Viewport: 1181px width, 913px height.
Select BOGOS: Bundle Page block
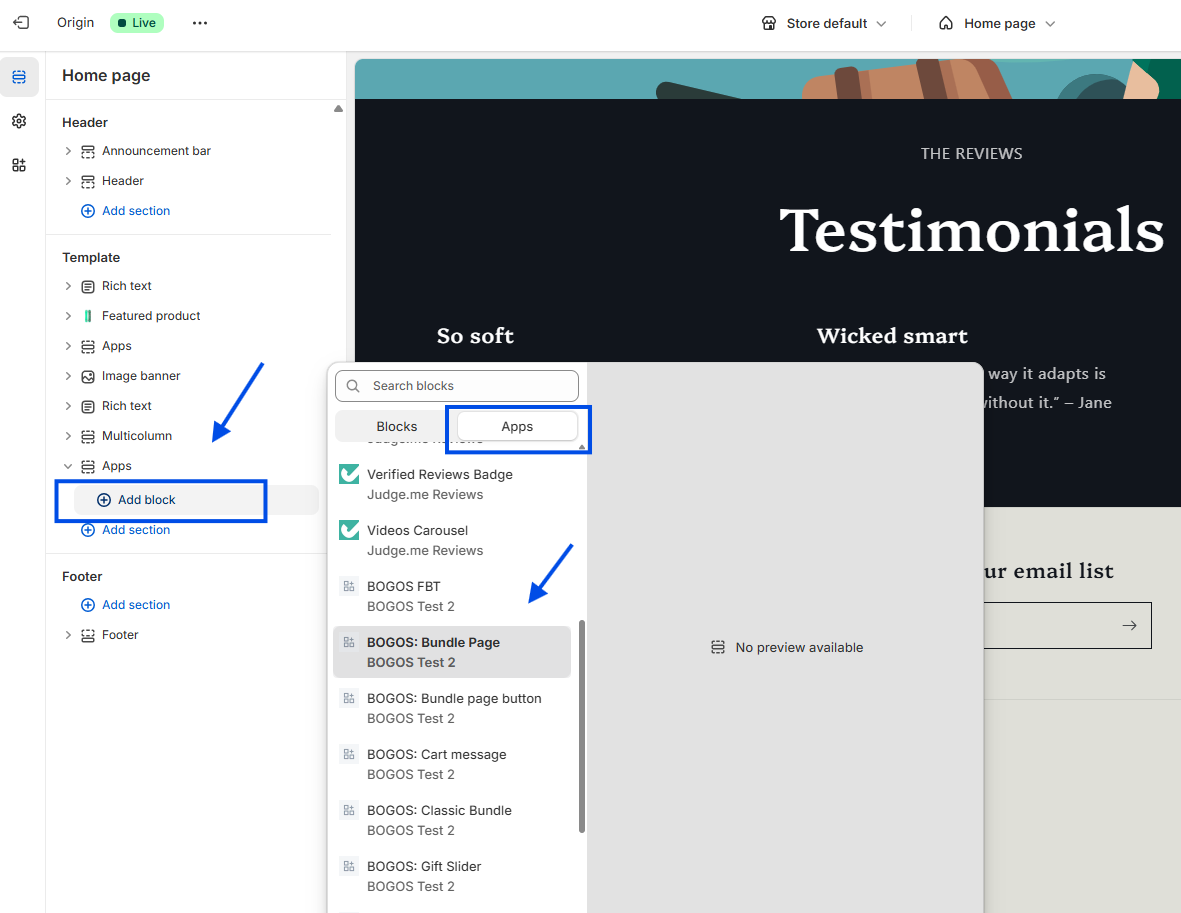(x=452, y=652)
